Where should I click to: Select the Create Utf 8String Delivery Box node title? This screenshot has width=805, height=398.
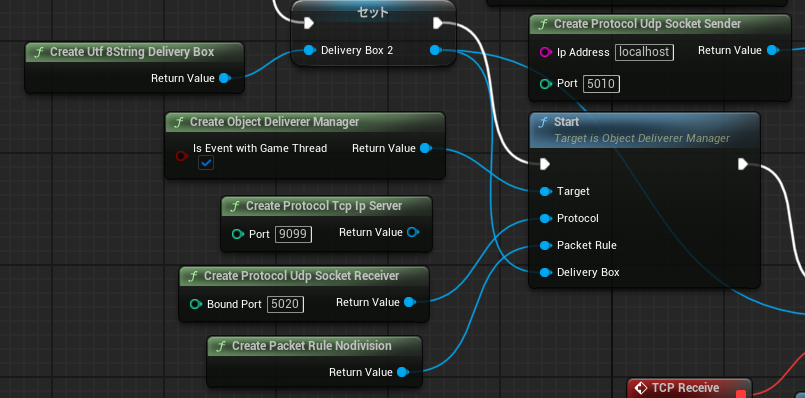click(132, 52)
